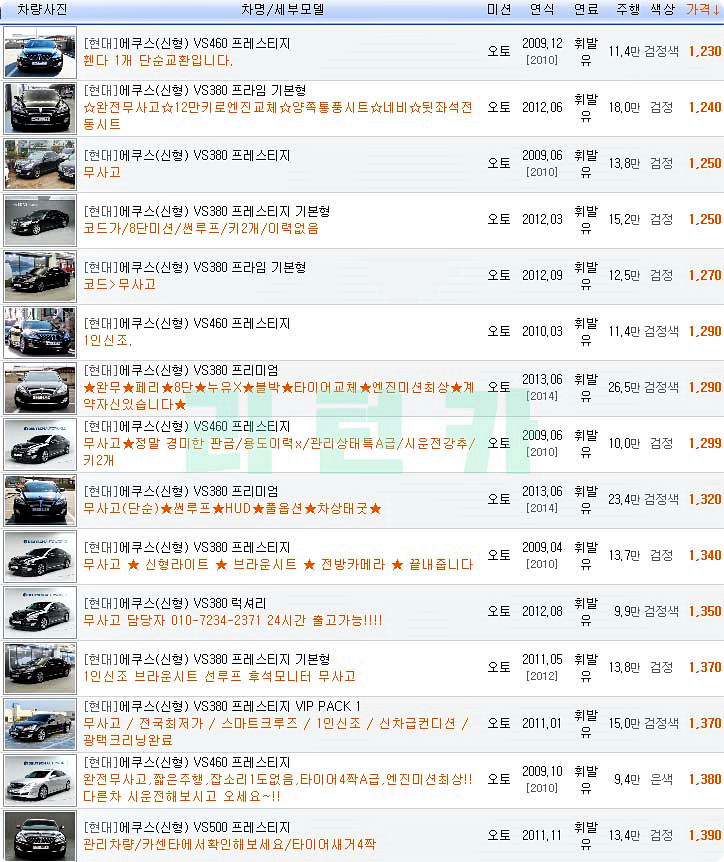Click the 차명/세부모델 column header
Screen dimensions: 724x862
click(x=283, y=9)
